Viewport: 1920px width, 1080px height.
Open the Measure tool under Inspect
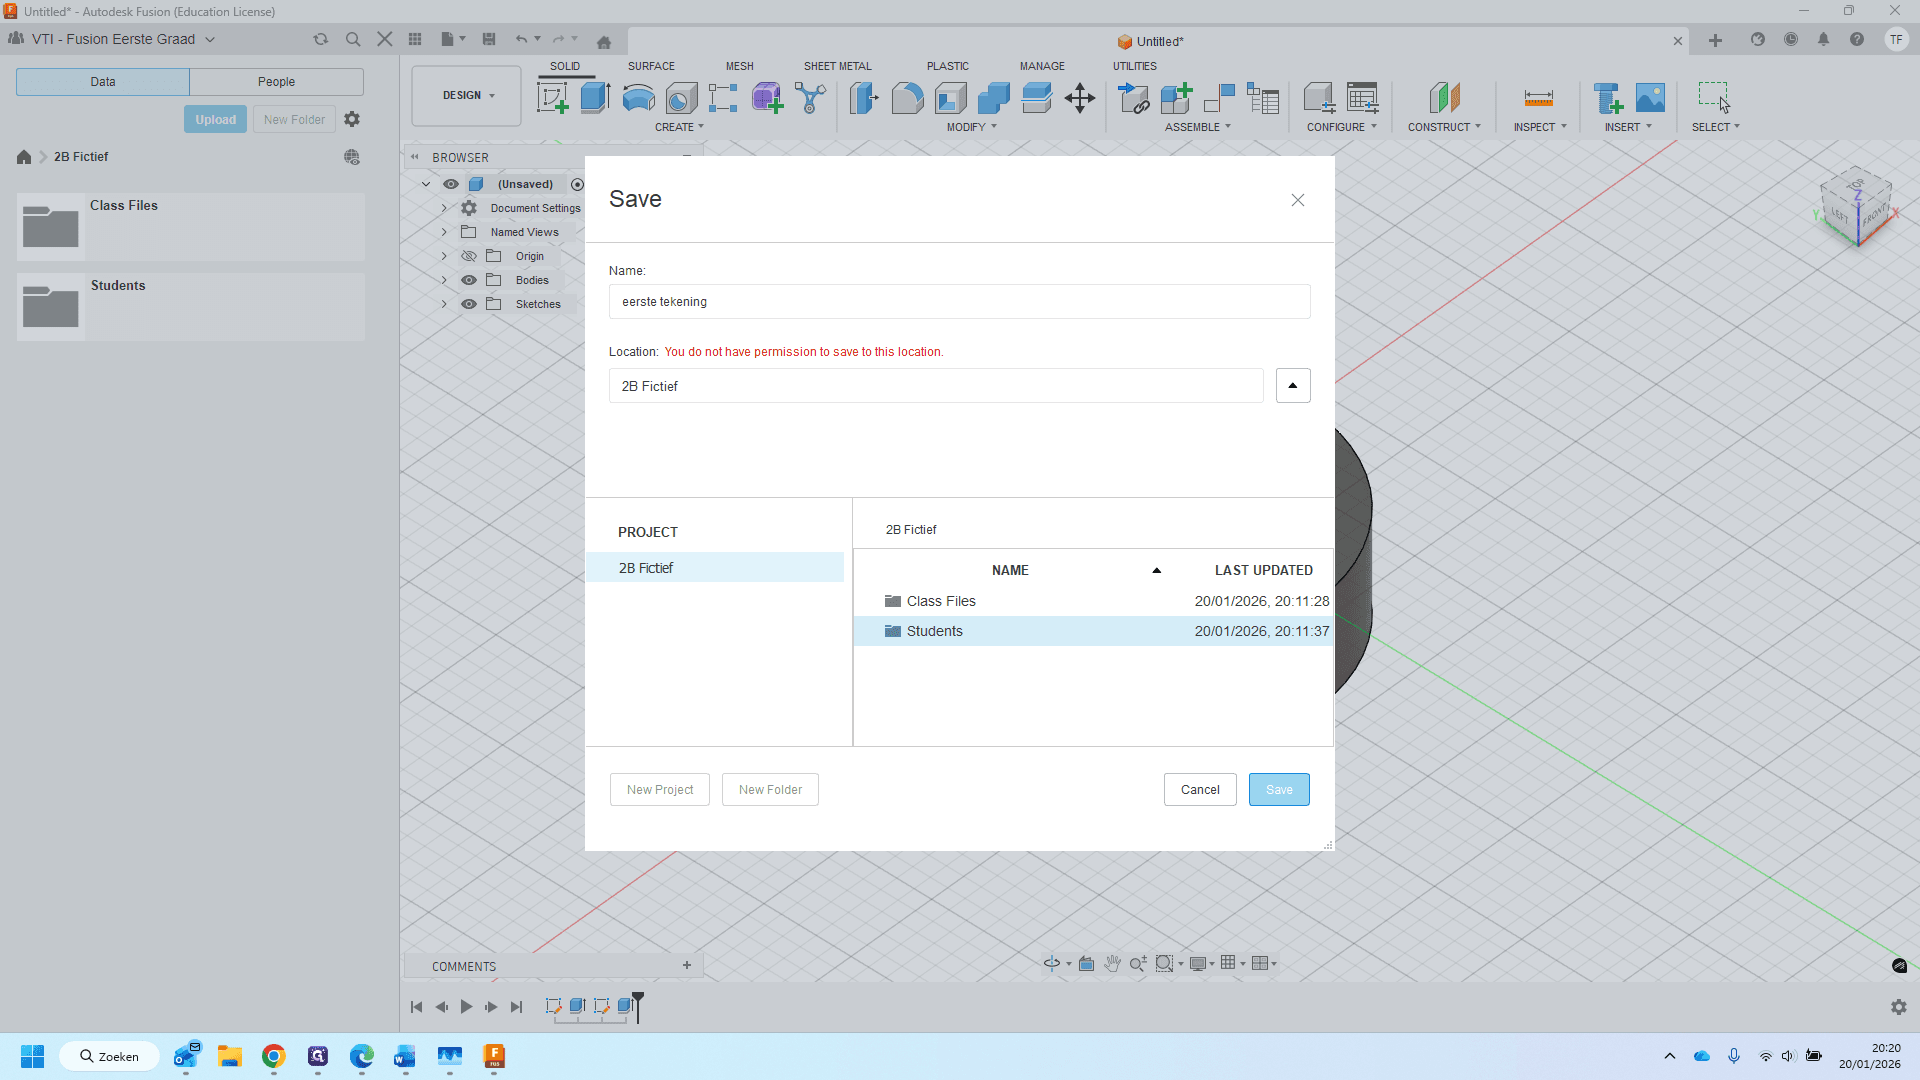tap(1538, 98)
